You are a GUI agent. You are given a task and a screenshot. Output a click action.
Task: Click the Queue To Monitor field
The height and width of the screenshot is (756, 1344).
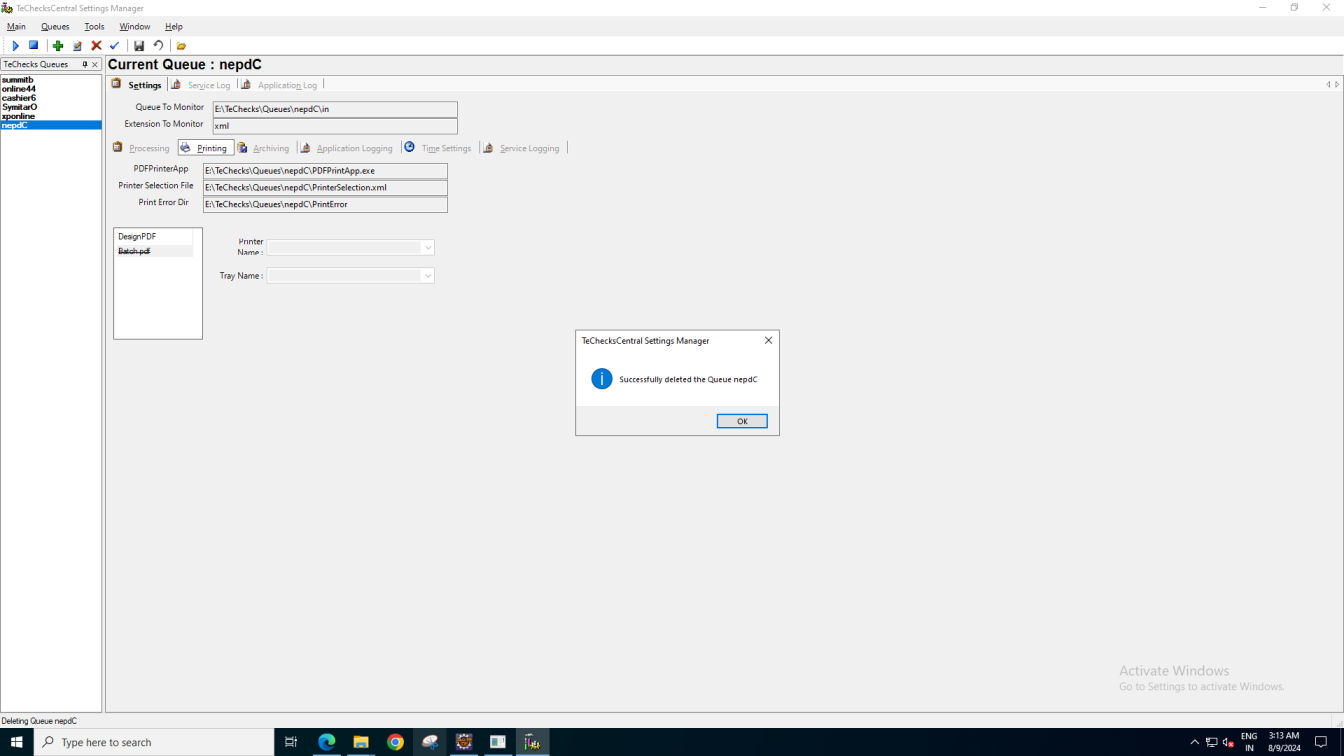click(335, 109)
